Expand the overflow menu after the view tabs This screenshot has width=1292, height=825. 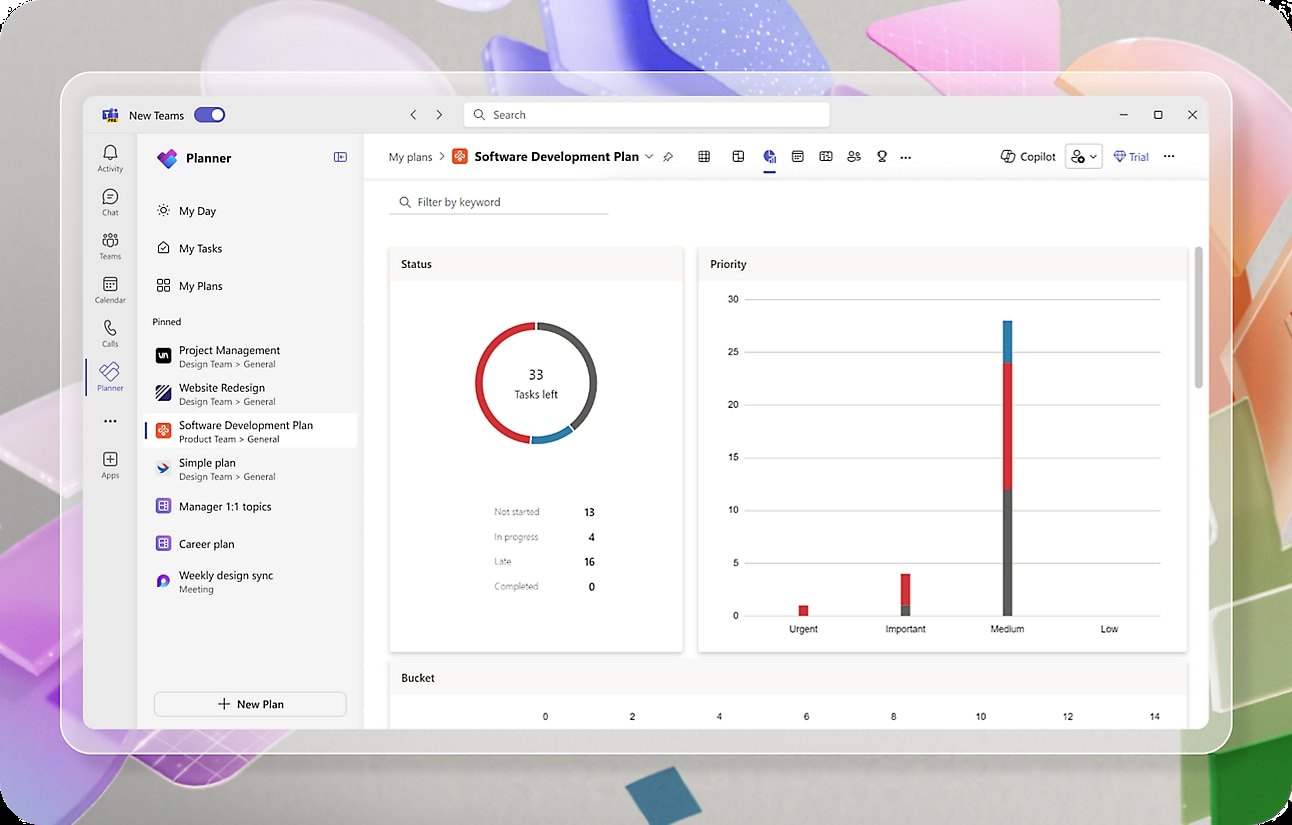906,156
